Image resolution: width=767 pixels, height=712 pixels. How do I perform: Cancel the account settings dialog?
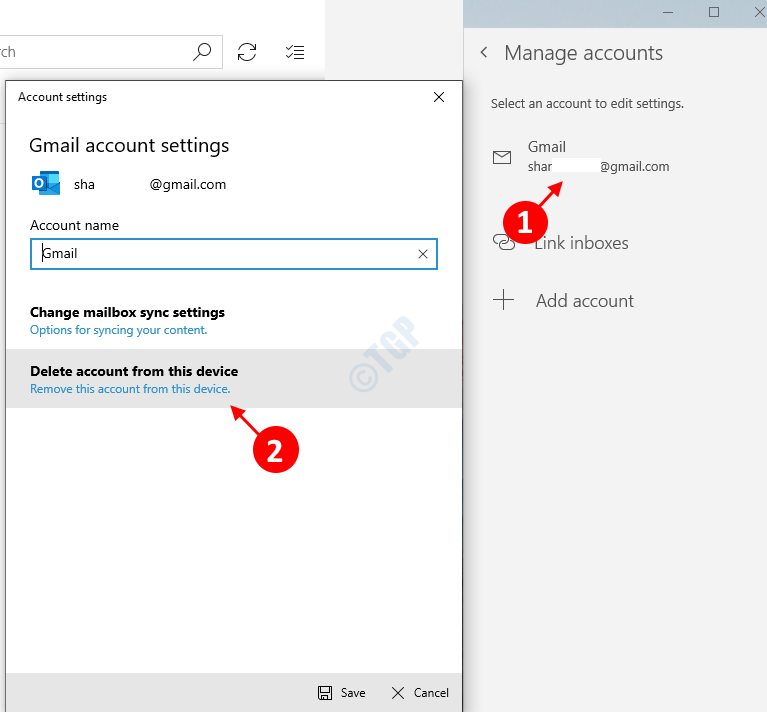point(420,692)
